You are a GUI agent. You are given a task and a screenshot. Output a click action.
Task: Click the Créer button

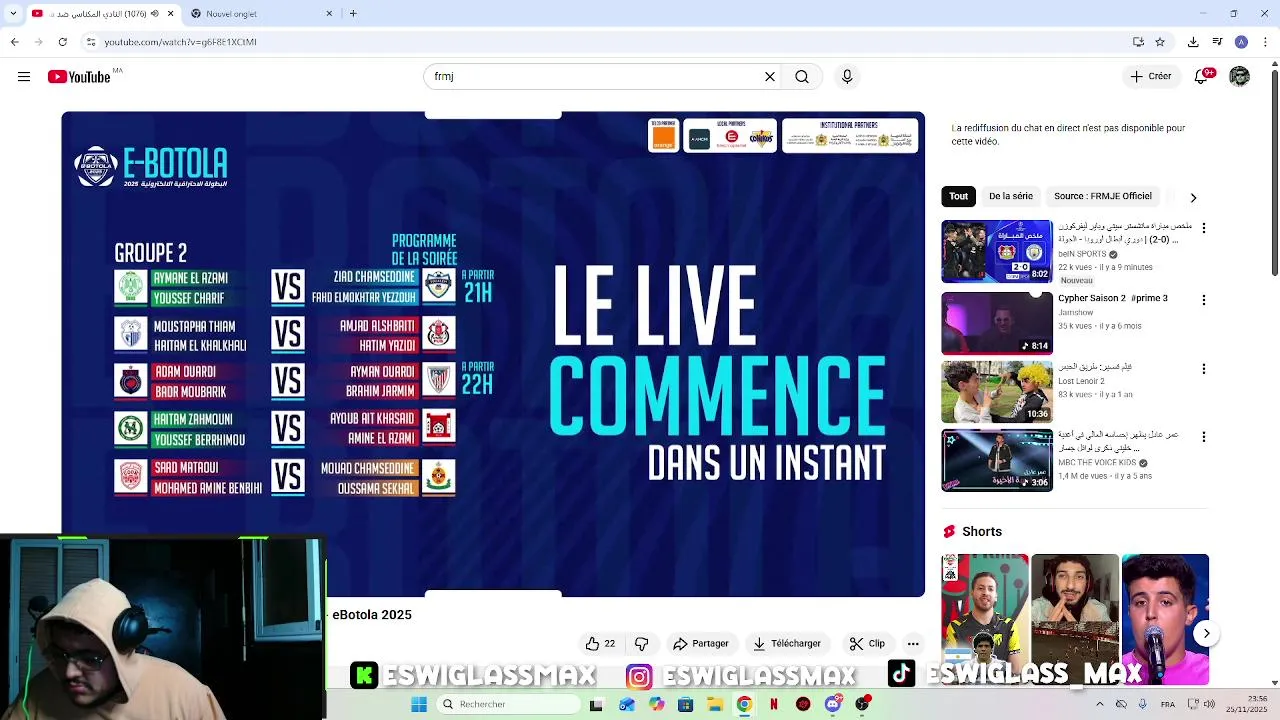coord(1151,77)
